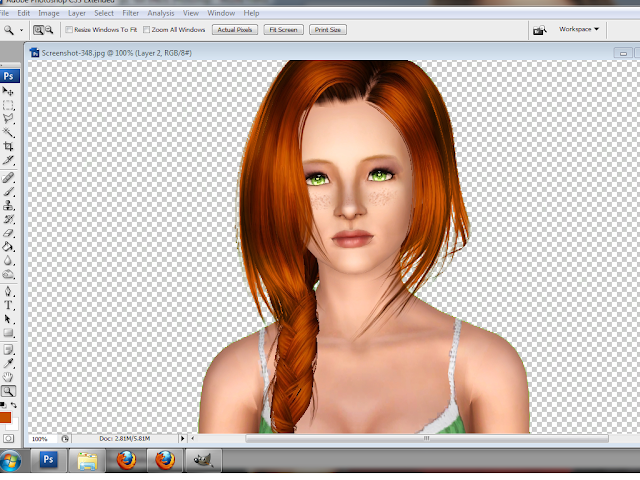Toggle Quick Mask mode
This screenshot has width=640, height=480.
(8, 438)
